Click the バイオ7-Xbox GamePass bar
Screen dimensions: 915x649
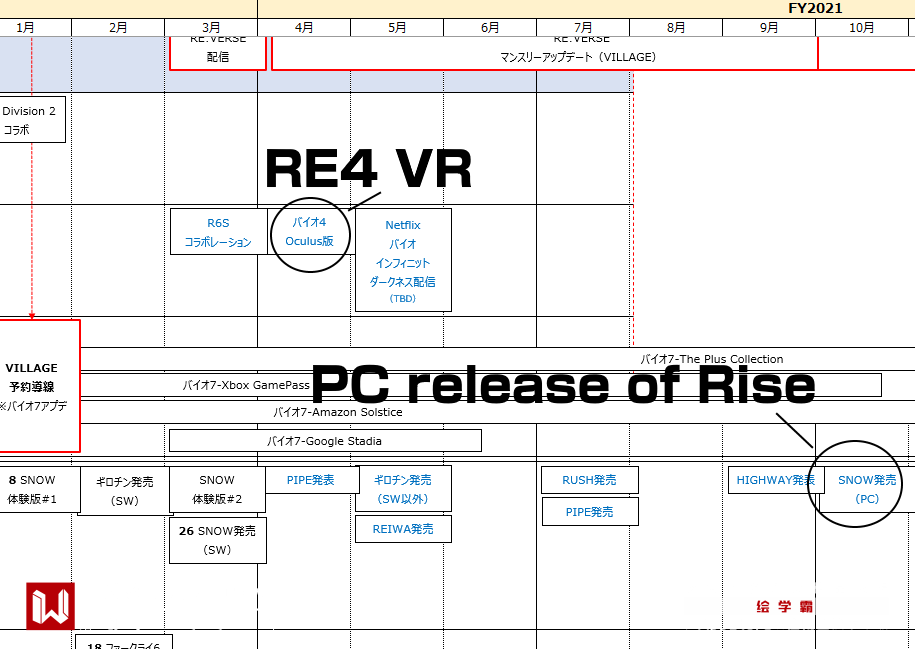pyautogui.click(x=481, y=385)
